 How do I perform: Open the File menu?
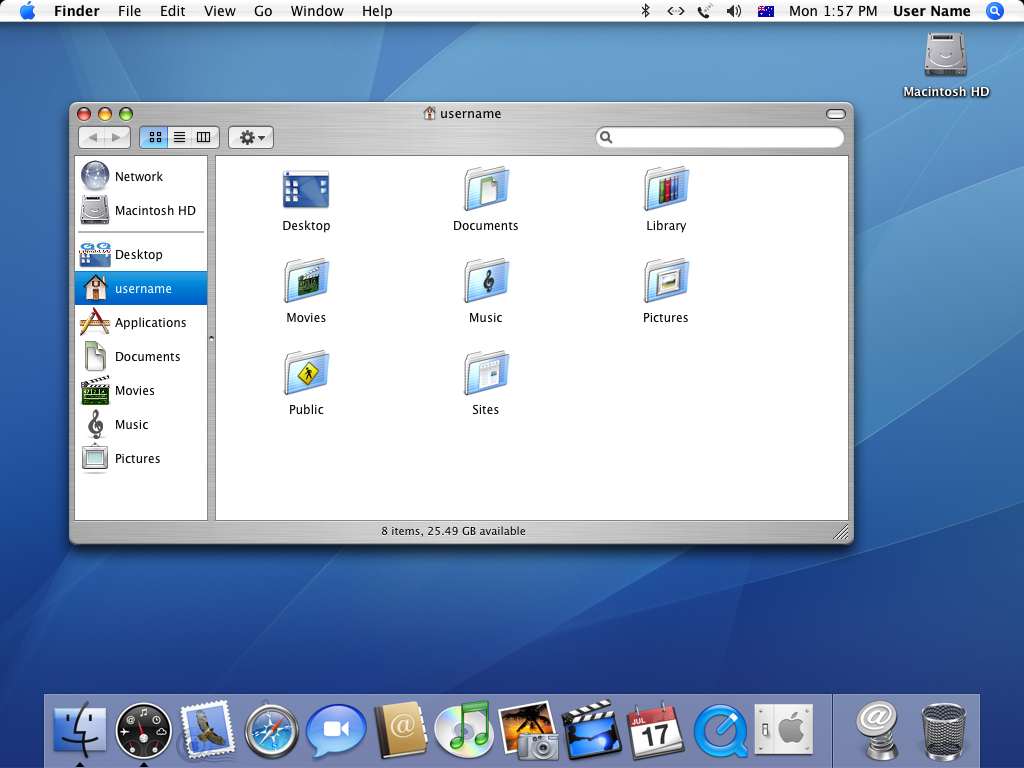[x=129, y=11]
